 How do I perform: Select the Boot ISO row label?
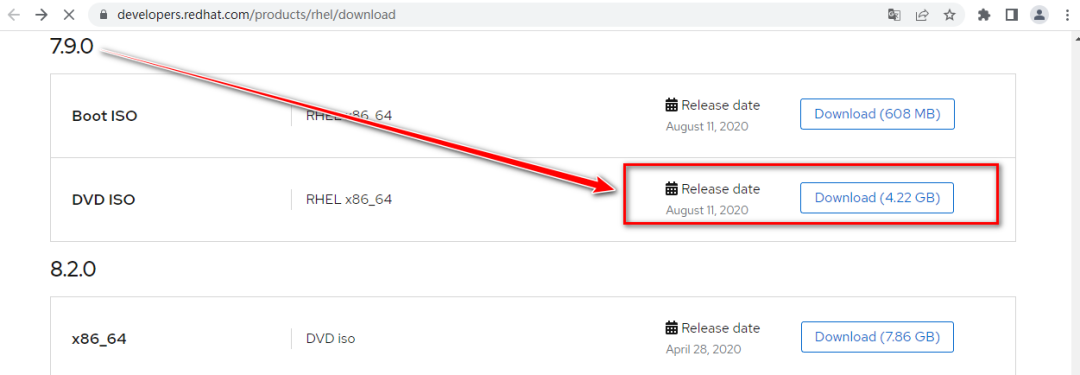[105, 116]
